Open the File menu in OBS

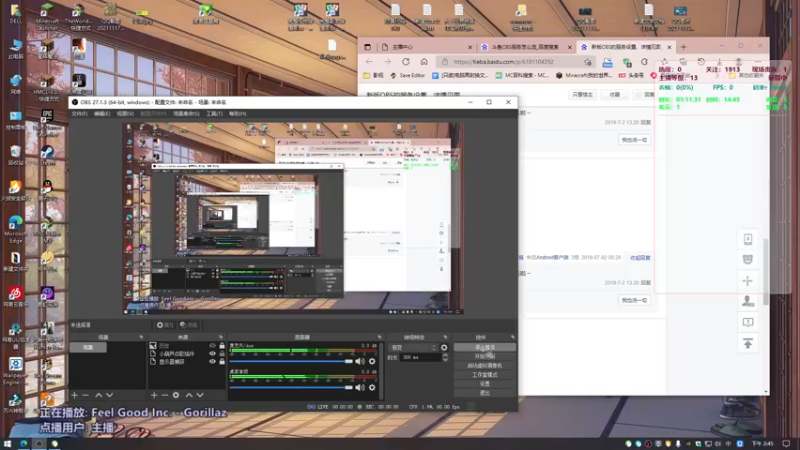coord(79,114)
